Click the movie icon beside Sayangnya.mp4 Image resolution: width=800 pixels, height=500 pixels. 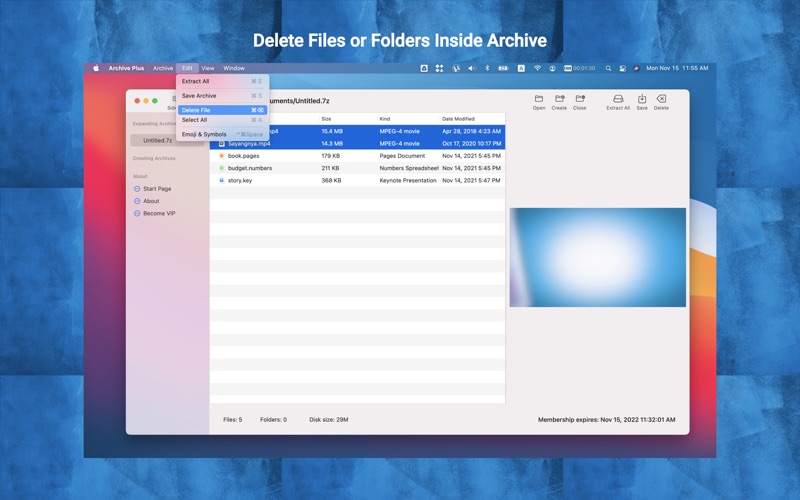point(221,144)
